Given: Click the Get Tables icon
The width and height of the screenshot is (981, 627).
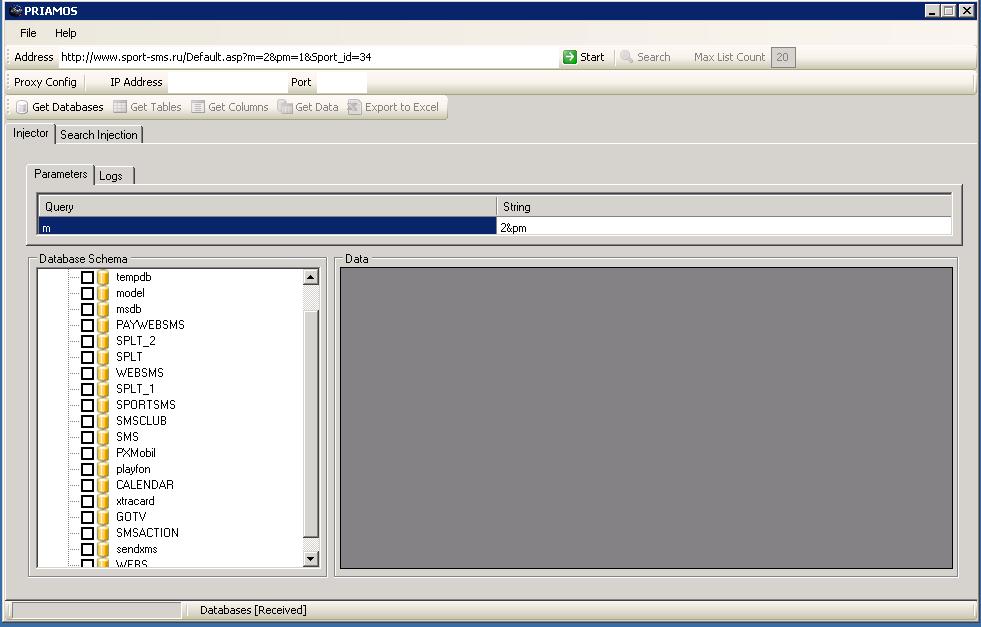Looking at the screenshot, I should point(119,107).
